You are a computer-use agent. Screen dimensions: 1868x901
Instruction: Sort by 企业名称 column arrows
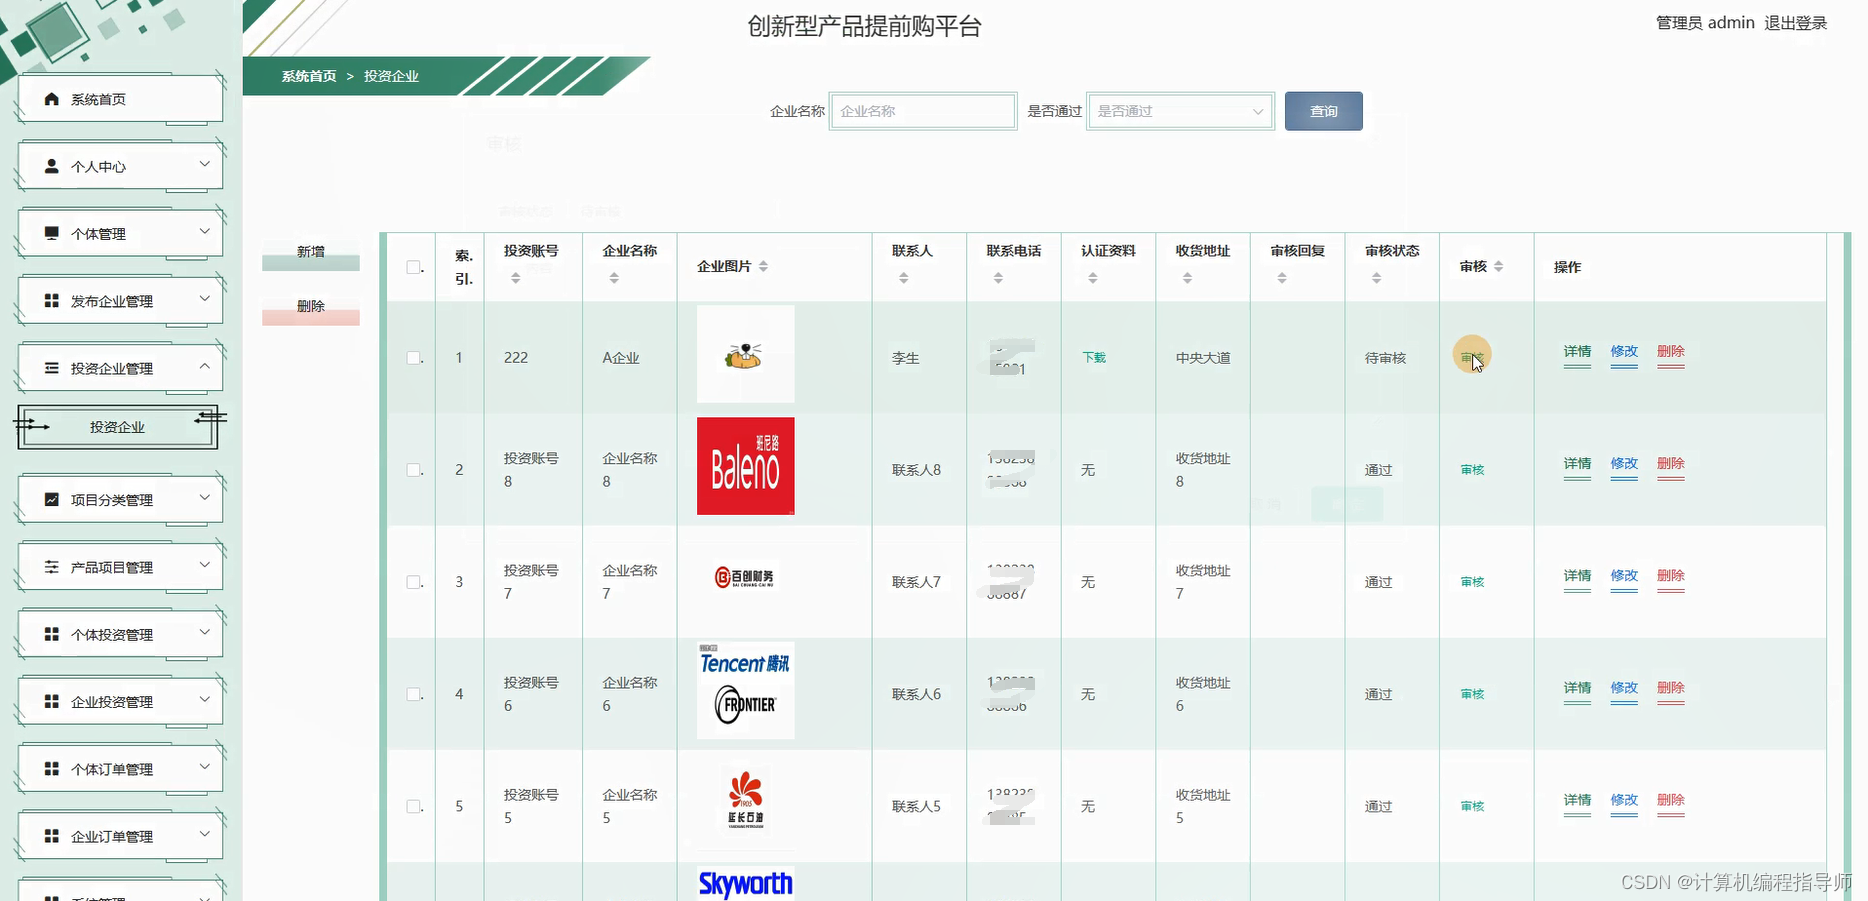coord(614,278)
